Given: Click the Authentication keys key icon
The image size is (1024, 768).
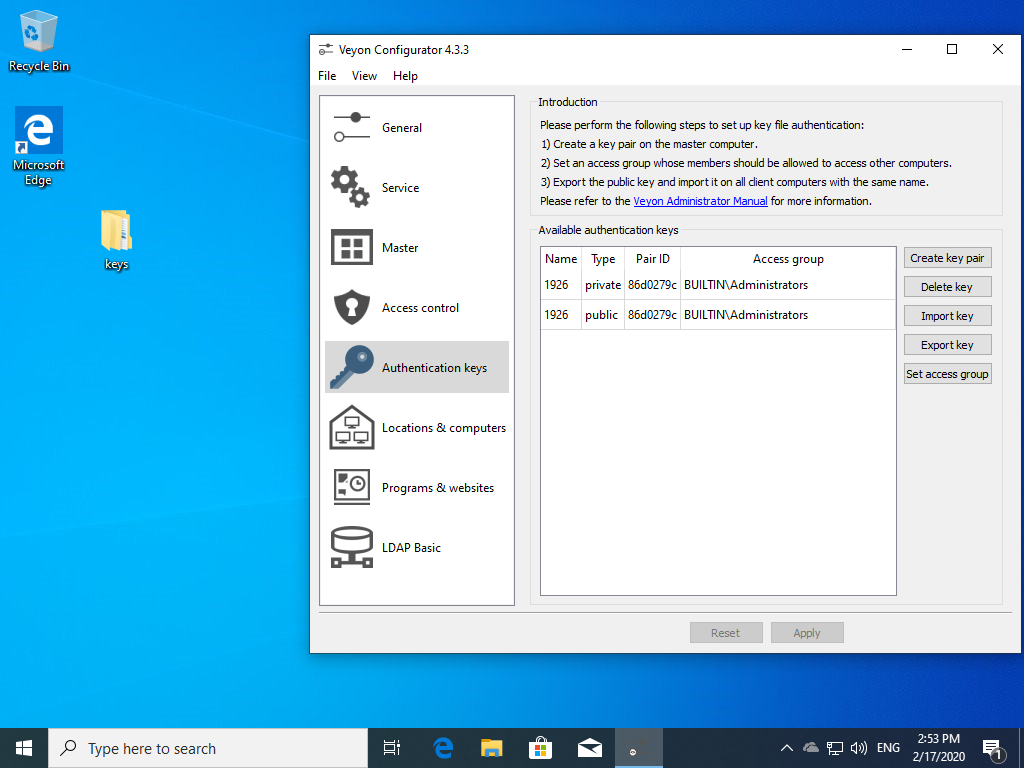Looking at the screenshot, I should [x=351, y=367].
